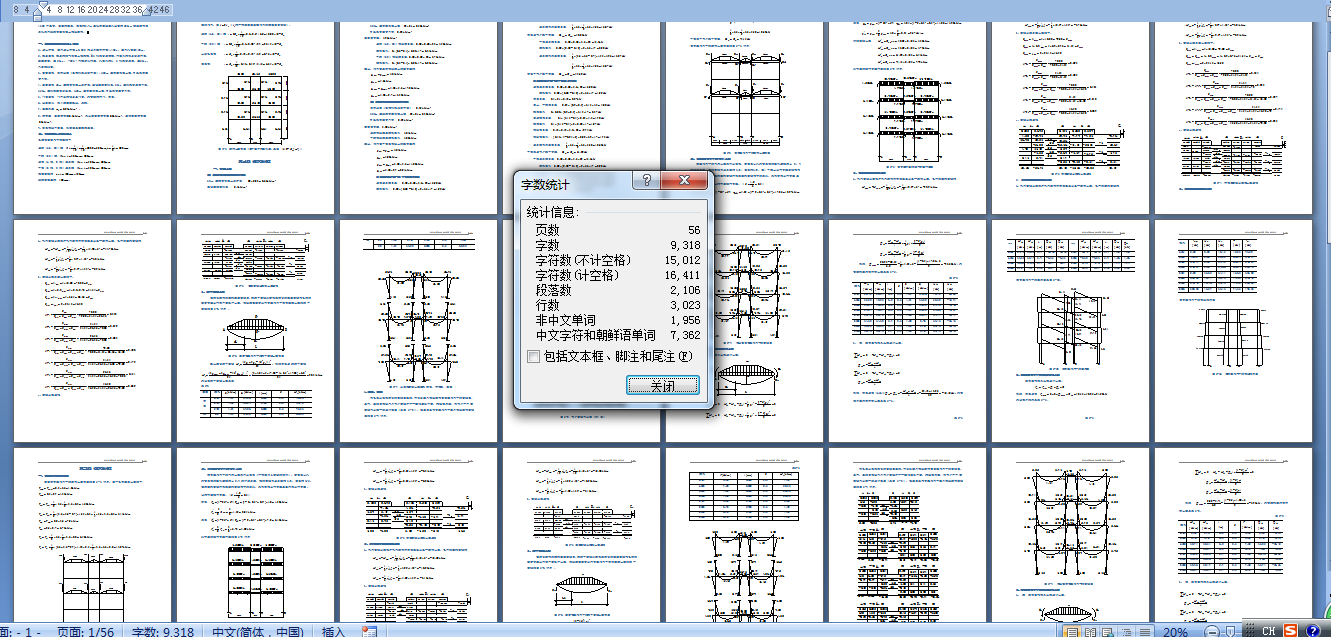Click the 20% zoom level button
The width and height of the screenshot is (1331, 637).
(1175, 632)
